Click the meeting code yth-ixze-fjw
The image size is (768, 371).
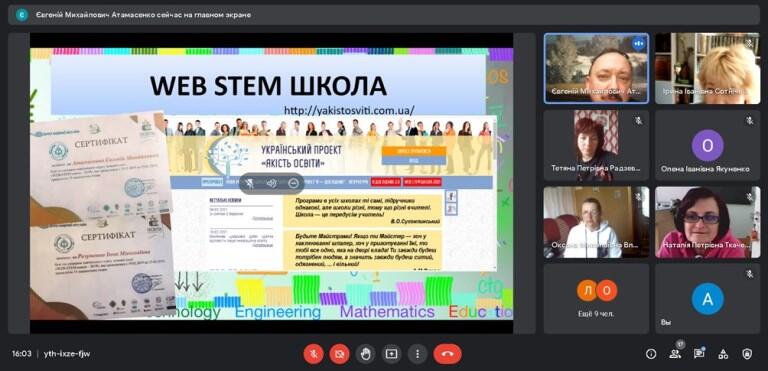pos(67,354)
